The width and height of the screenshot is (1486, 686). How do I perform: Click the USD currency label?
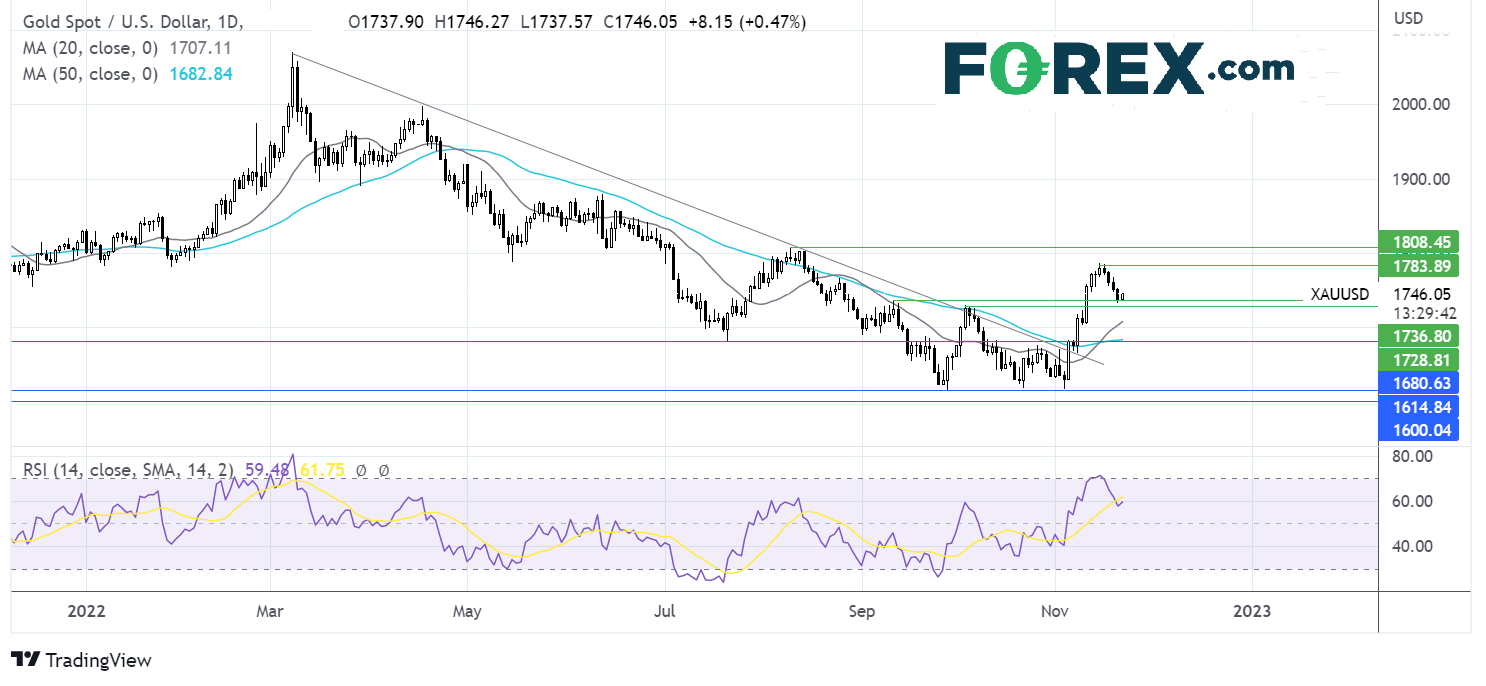click(1409, 18)
